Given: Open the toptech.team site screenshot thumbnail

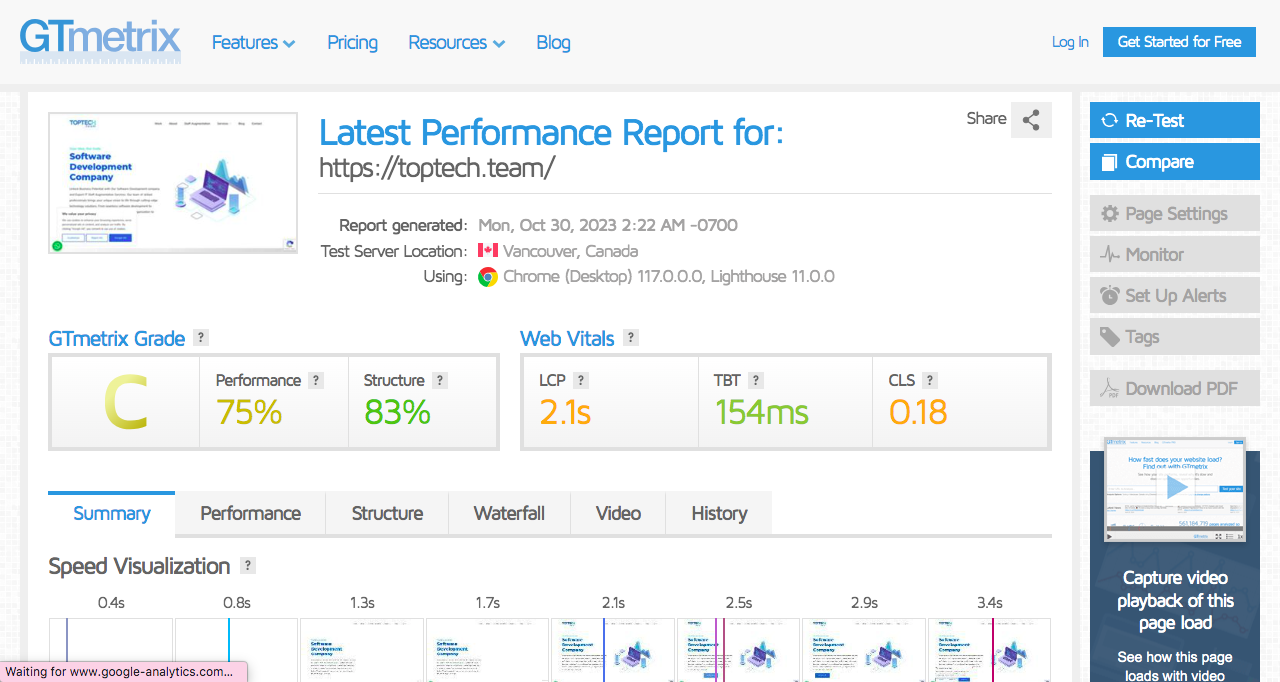Looking at the screenshot, I should point(173,183).
